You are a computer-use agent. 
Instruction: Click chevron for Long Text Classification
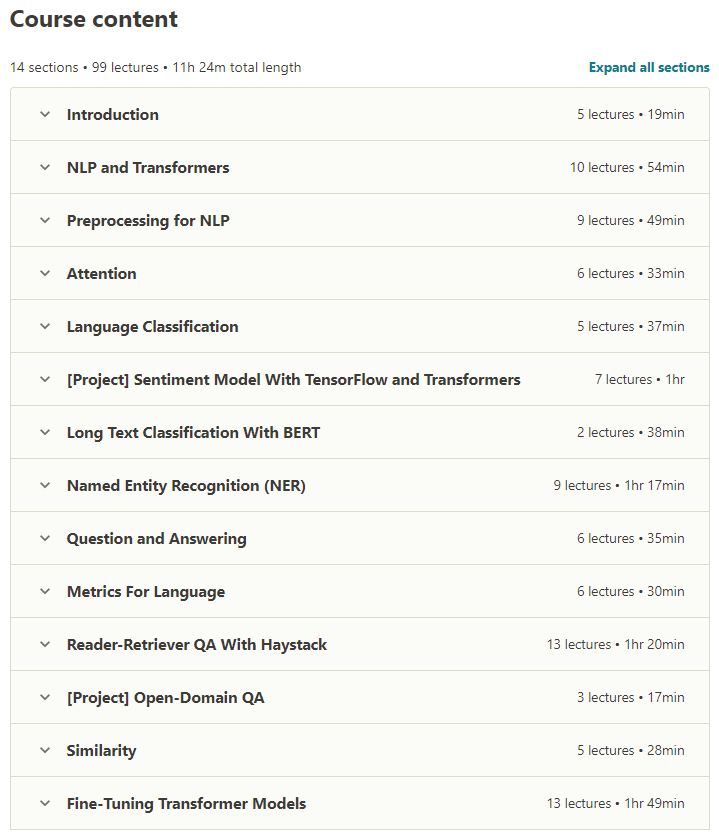pos(44,432)
